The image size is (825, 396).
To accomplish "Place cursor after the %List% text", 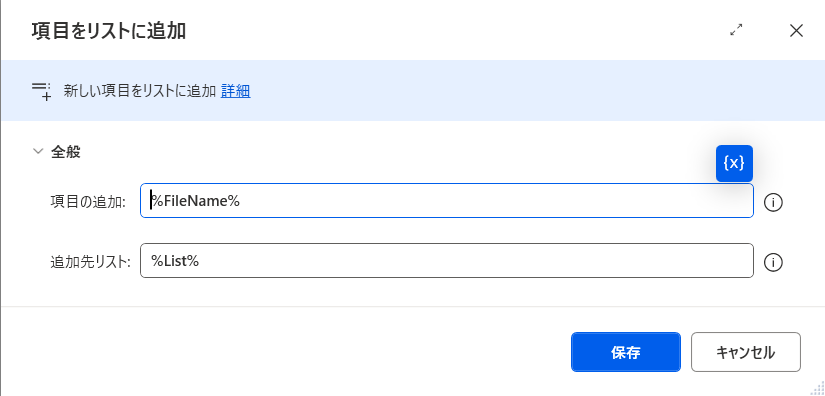I will coord(199,261).
